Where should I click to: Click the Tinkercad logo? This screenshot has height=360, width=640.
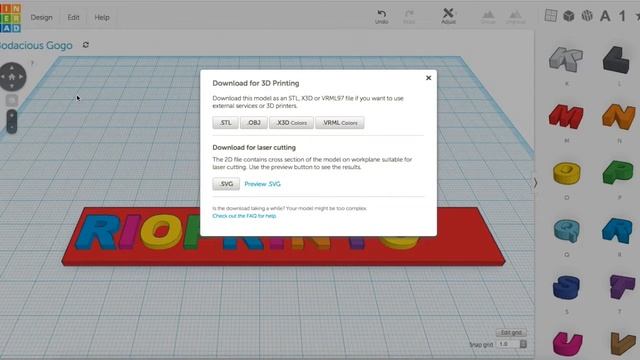pos(10,18)
